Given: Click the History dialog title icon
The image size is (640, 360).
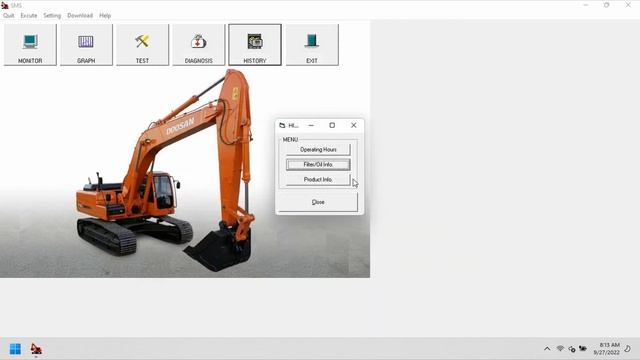Looking at the screenshot, I should pyautogui.click(x=282, y=125).
